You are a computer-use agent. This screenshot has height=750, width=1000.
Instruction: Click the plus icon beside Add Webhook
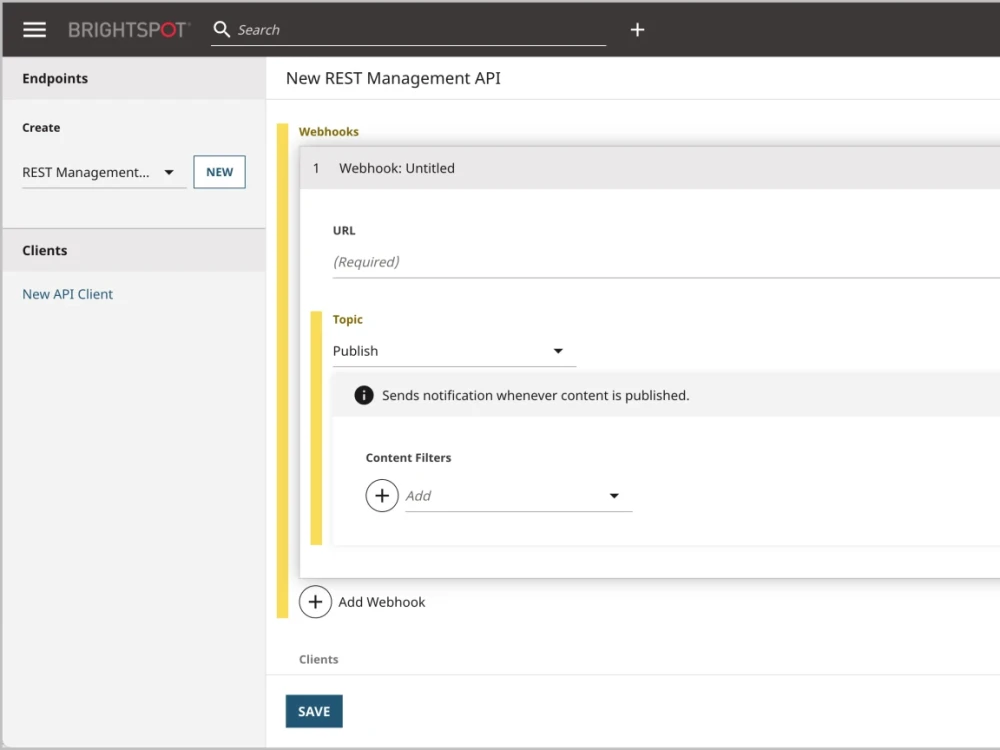coord(316,601)
